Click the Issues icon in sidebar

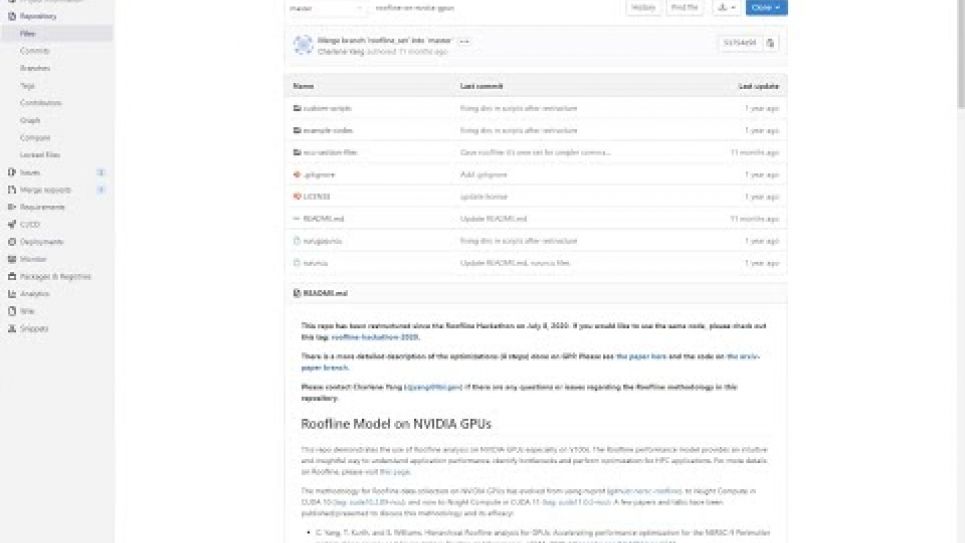pos(12,172)
